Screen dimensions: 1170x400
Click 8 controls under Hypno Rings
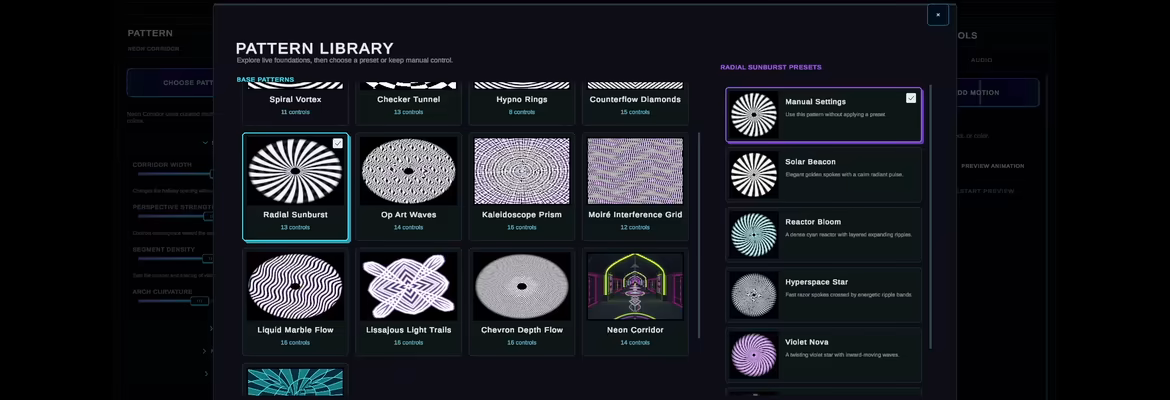522,112
